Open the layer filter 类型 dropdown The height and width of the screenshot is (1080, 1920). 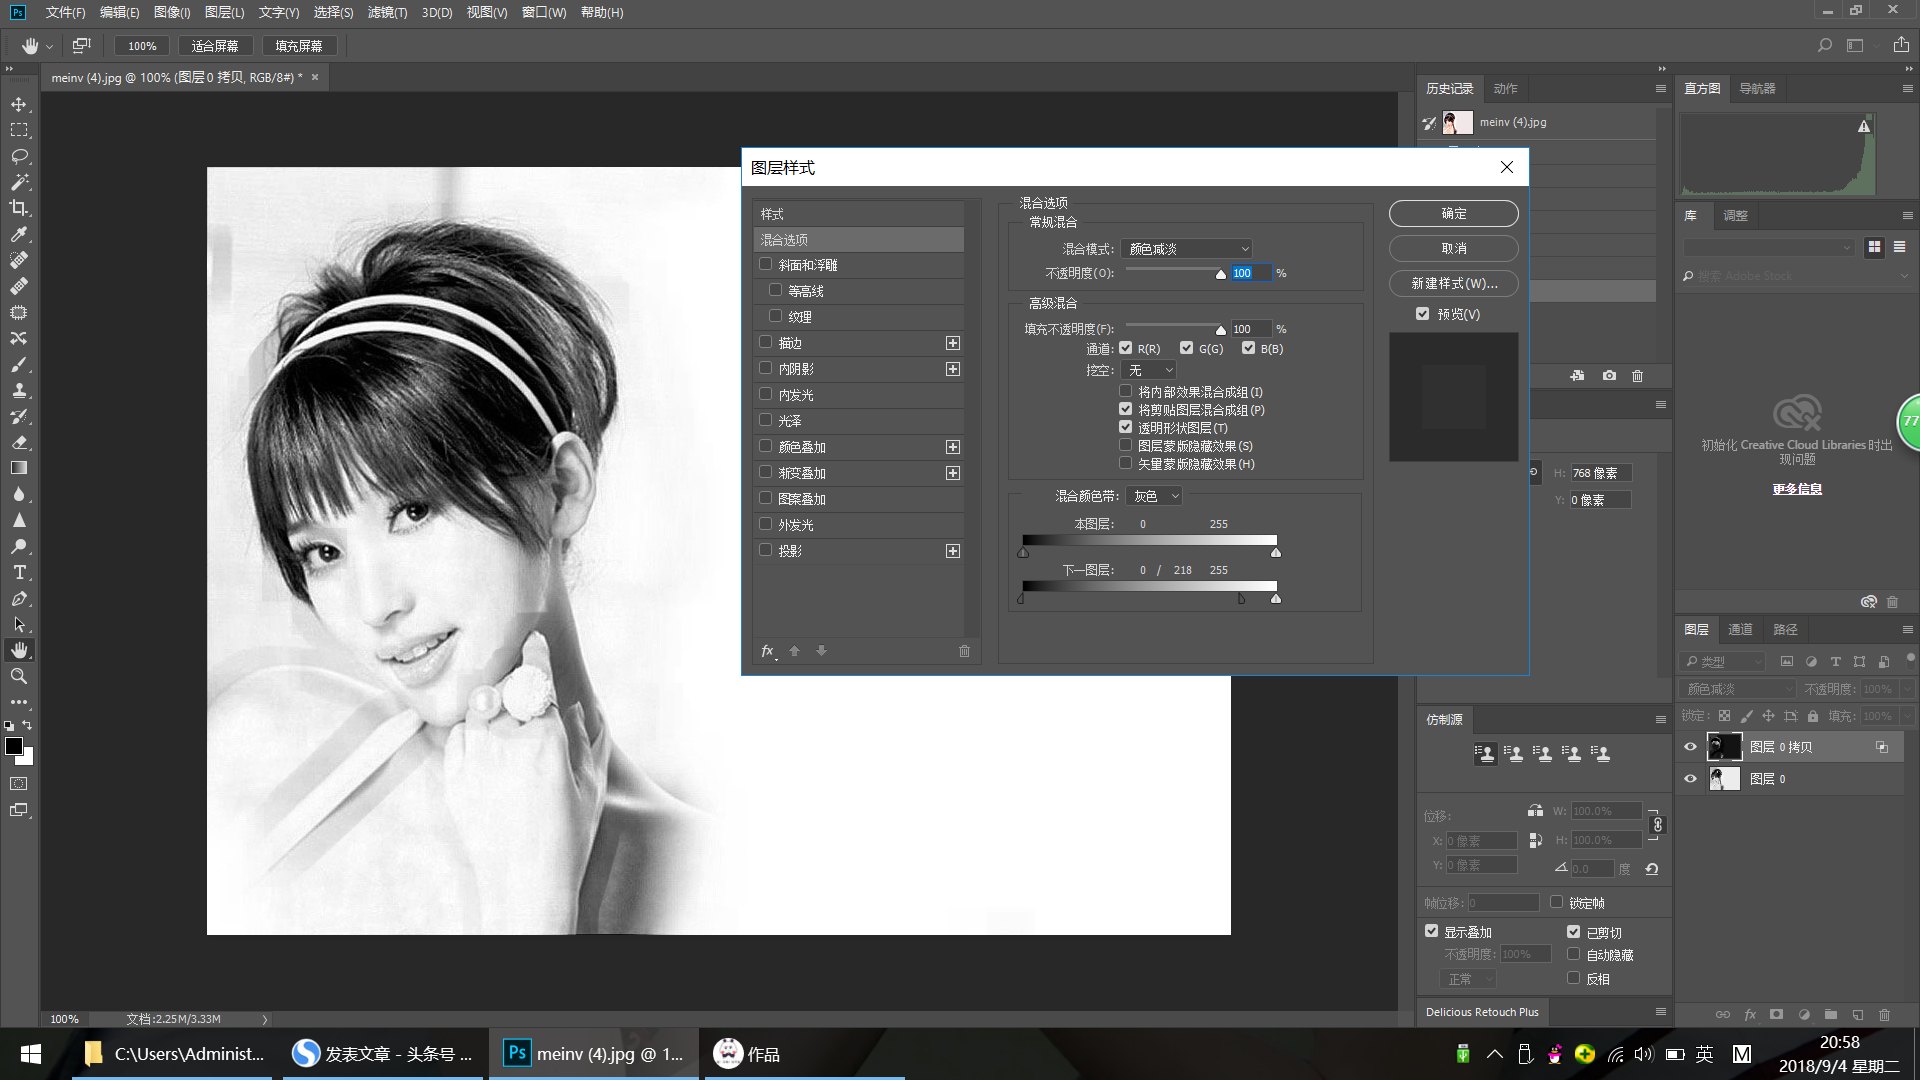[1722, 662]
